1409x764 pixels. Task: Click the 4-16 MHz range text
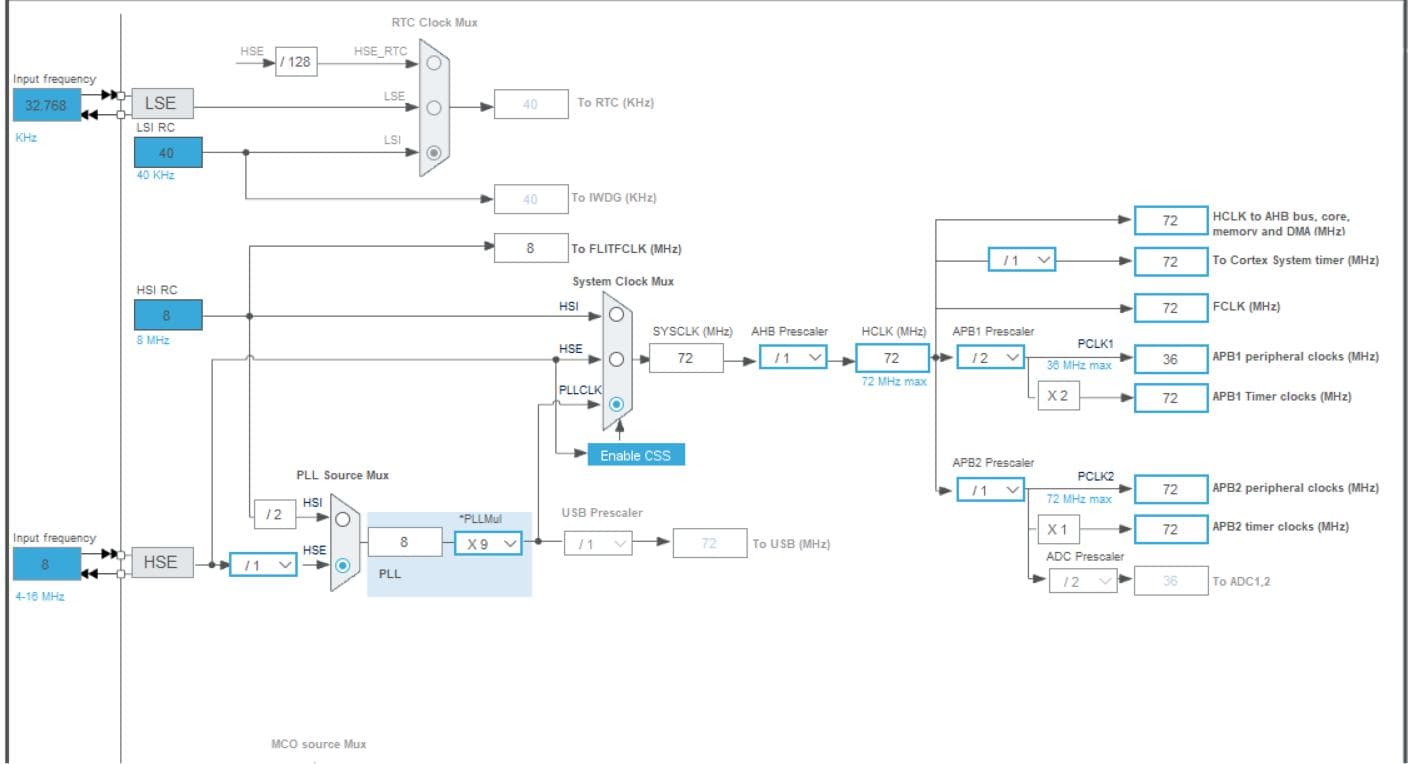pos(41,596)
